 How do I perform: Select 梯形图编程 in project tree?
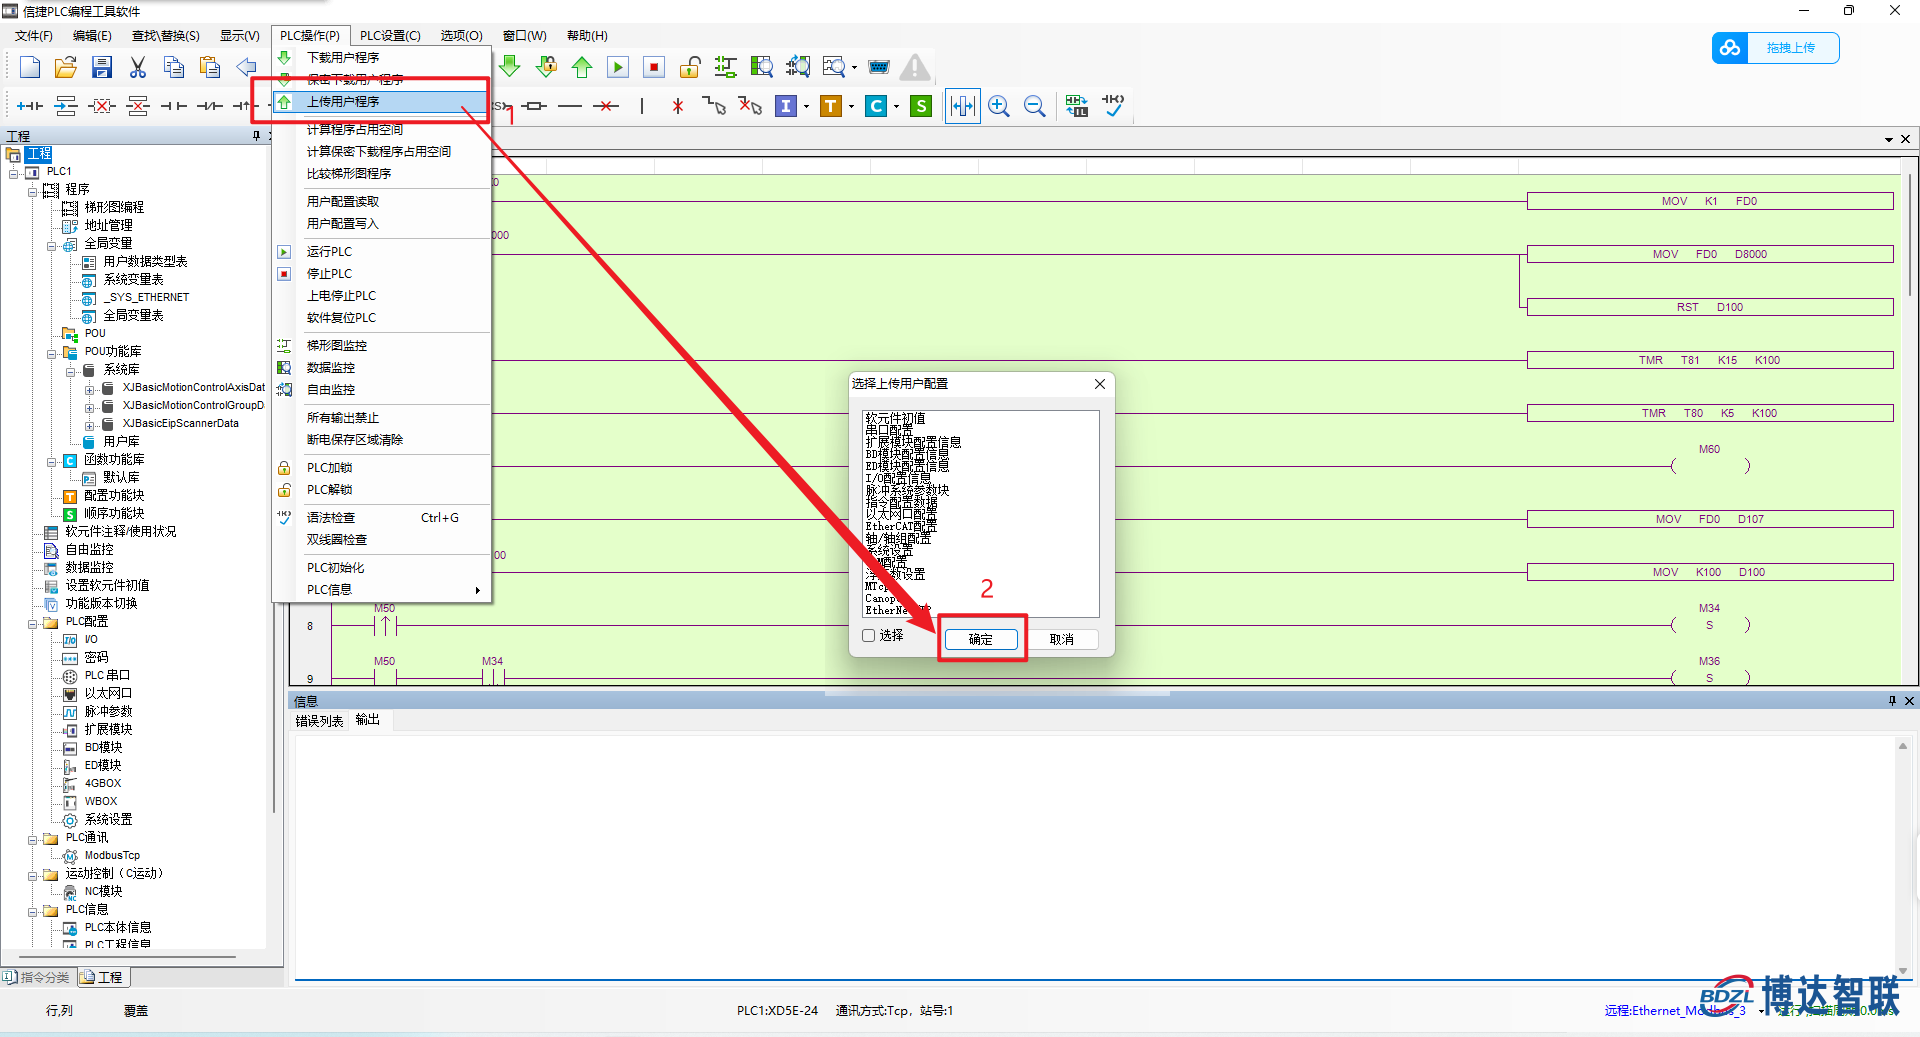coord(114,208)
